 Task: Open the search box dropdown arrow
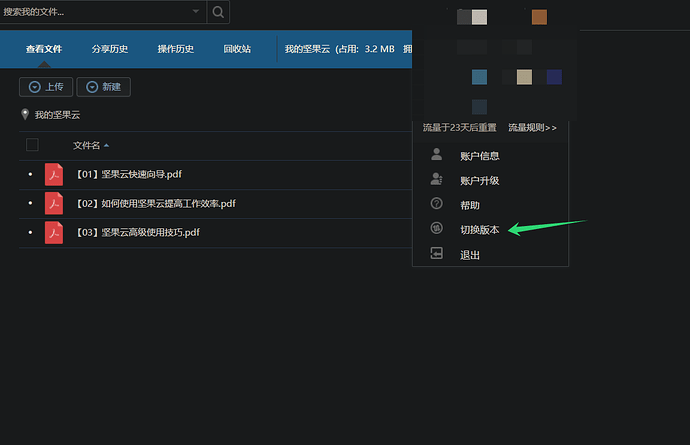tap(196, 11)
